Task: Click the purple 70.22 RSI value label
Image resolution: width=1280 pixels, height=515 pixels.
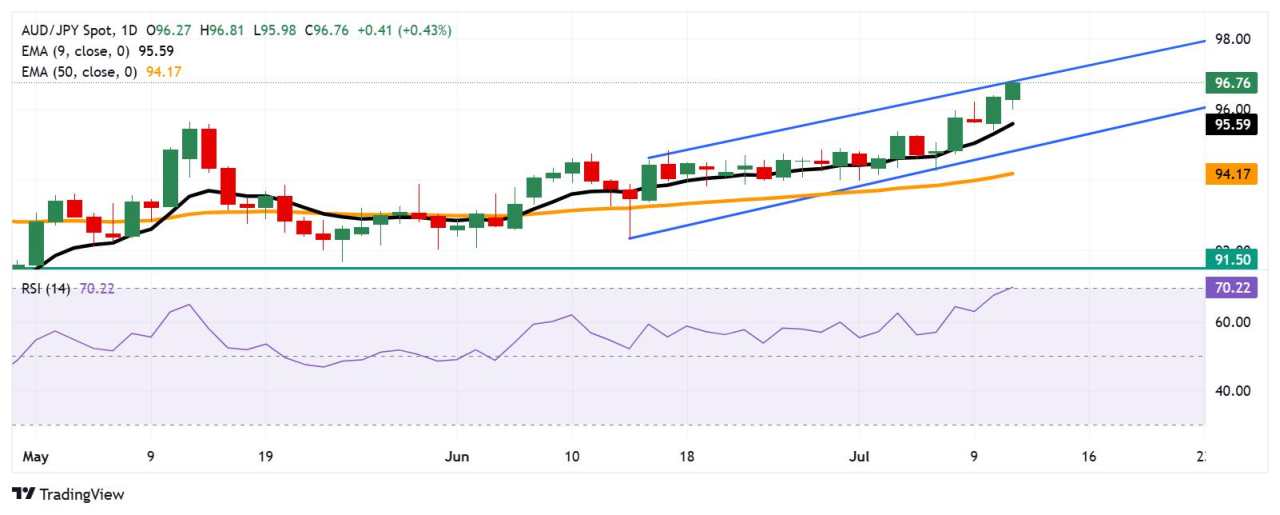Action: (1229, 288)
